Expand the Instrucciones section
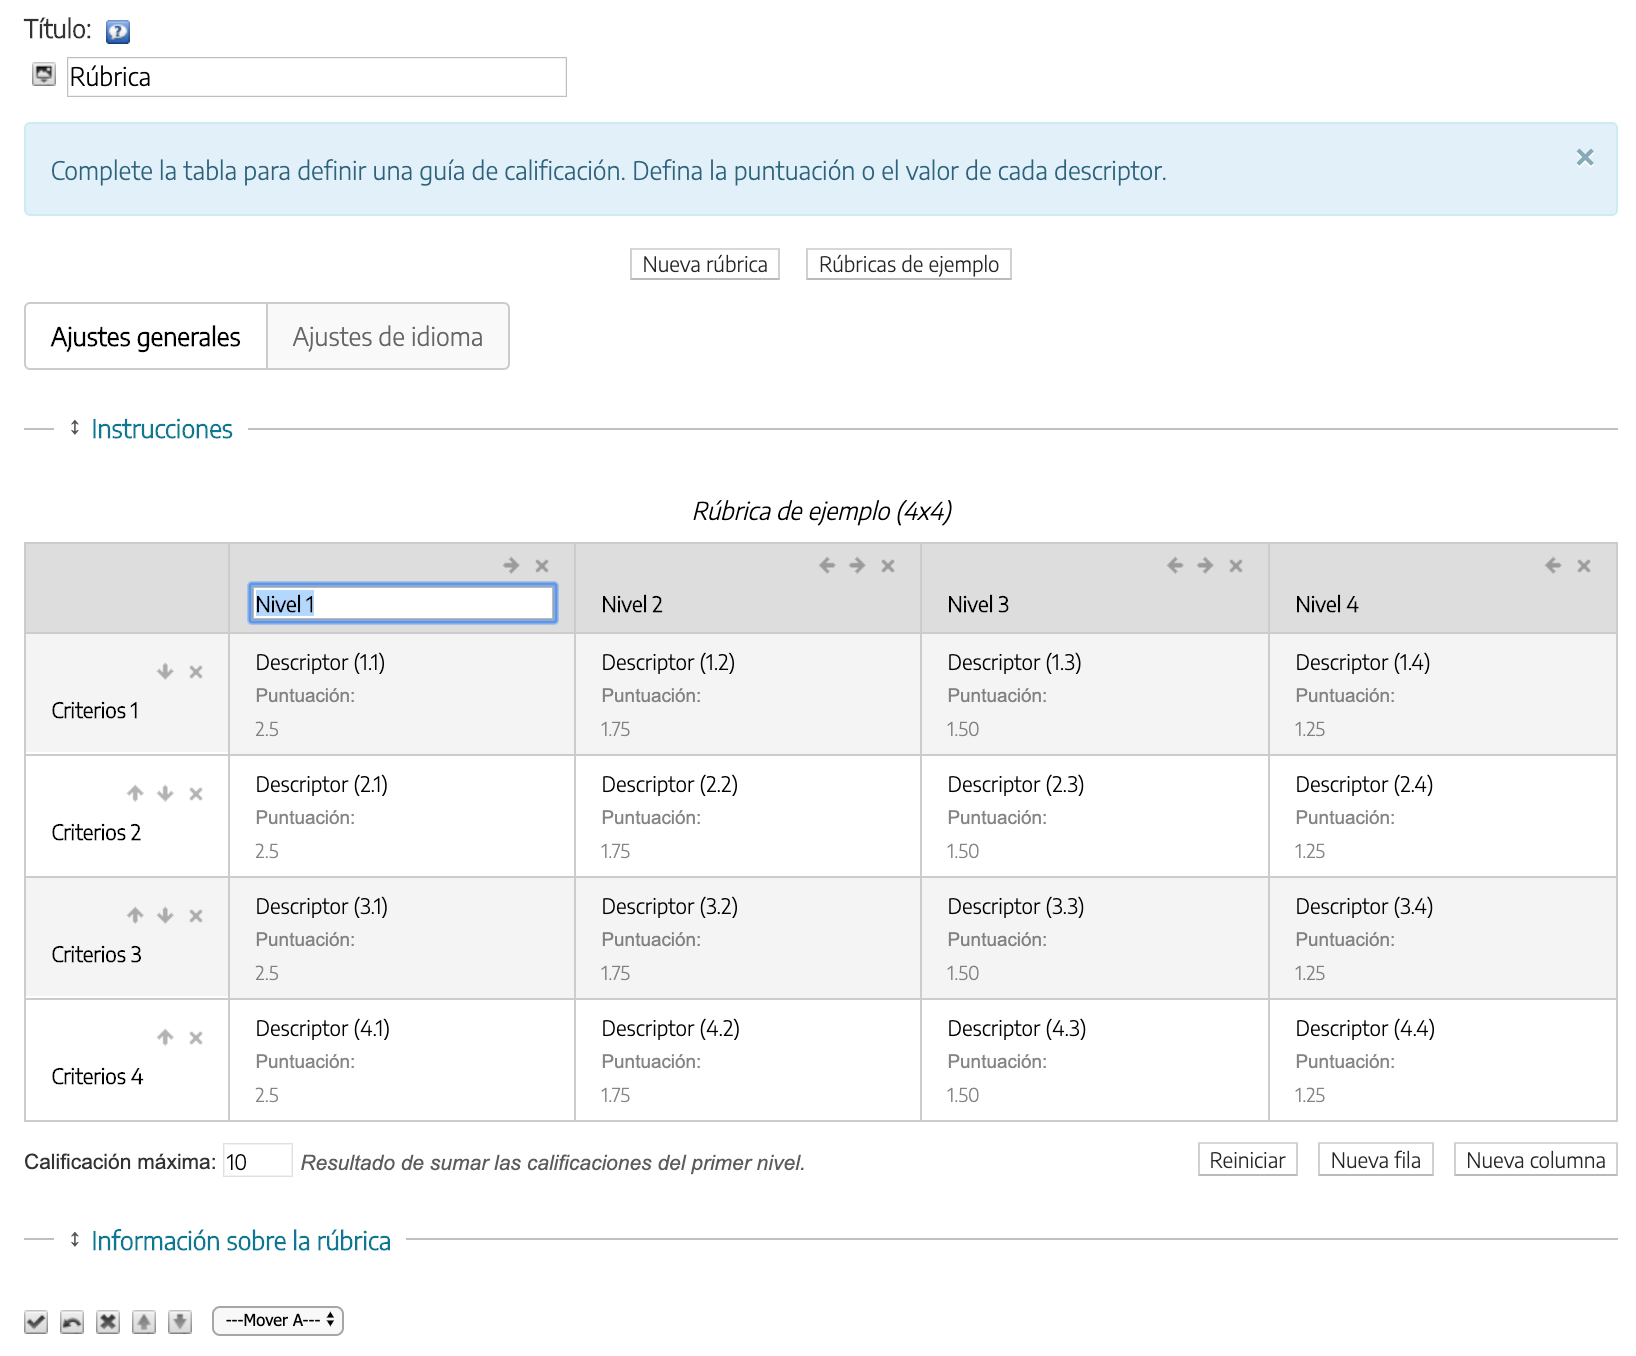Viewport: 1636px width, 1356px height. click(x=161, y=429)
